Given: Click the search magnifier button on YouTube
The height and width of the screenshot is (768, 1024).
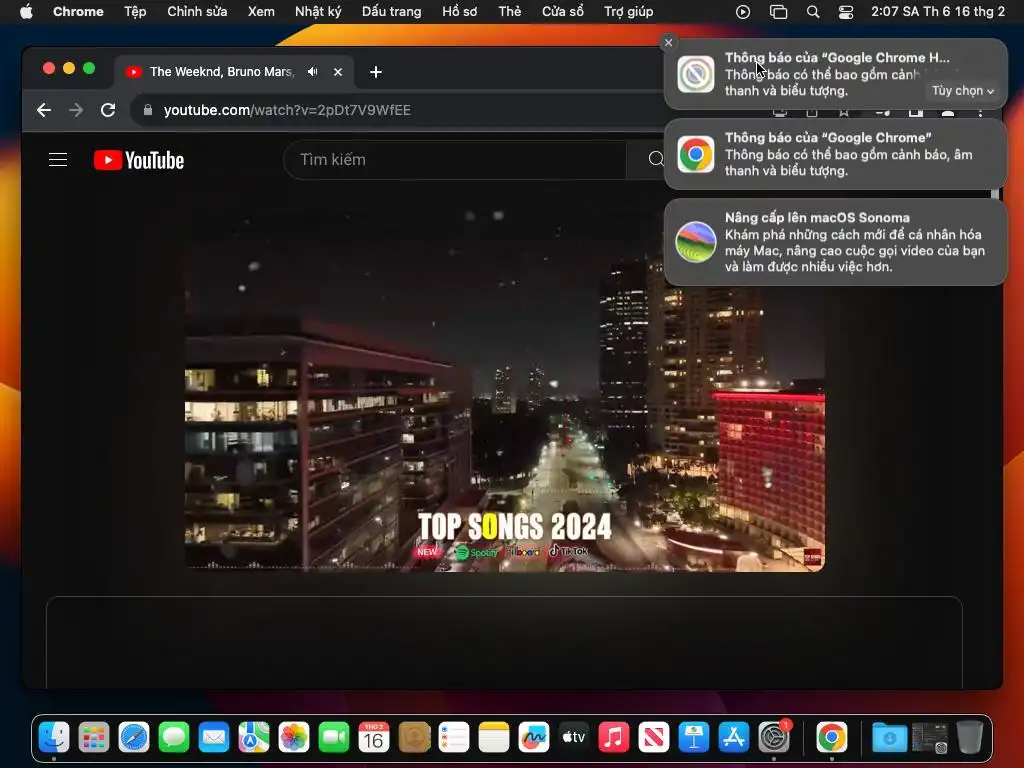Looking at the screenshot, I should pyautogui.click(x=655, y=159).
